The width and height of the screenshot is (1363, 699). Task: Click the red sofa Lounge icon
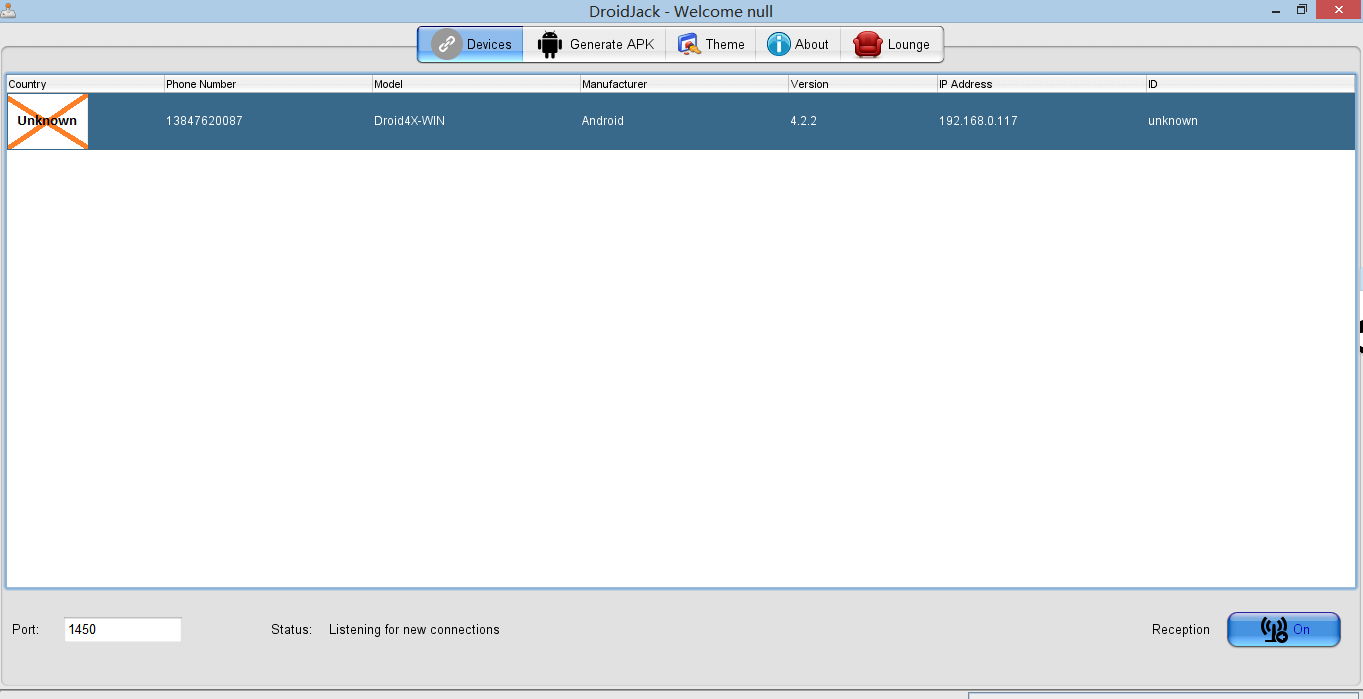pos(867,45)
